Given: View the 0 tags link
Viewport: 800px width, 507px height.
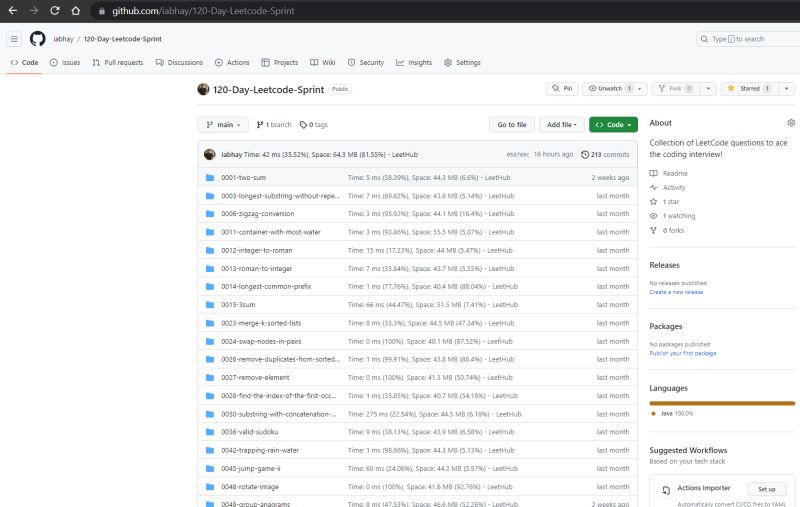Looking at the screenshot, I should pyautogui.click(x=314, y=124).
